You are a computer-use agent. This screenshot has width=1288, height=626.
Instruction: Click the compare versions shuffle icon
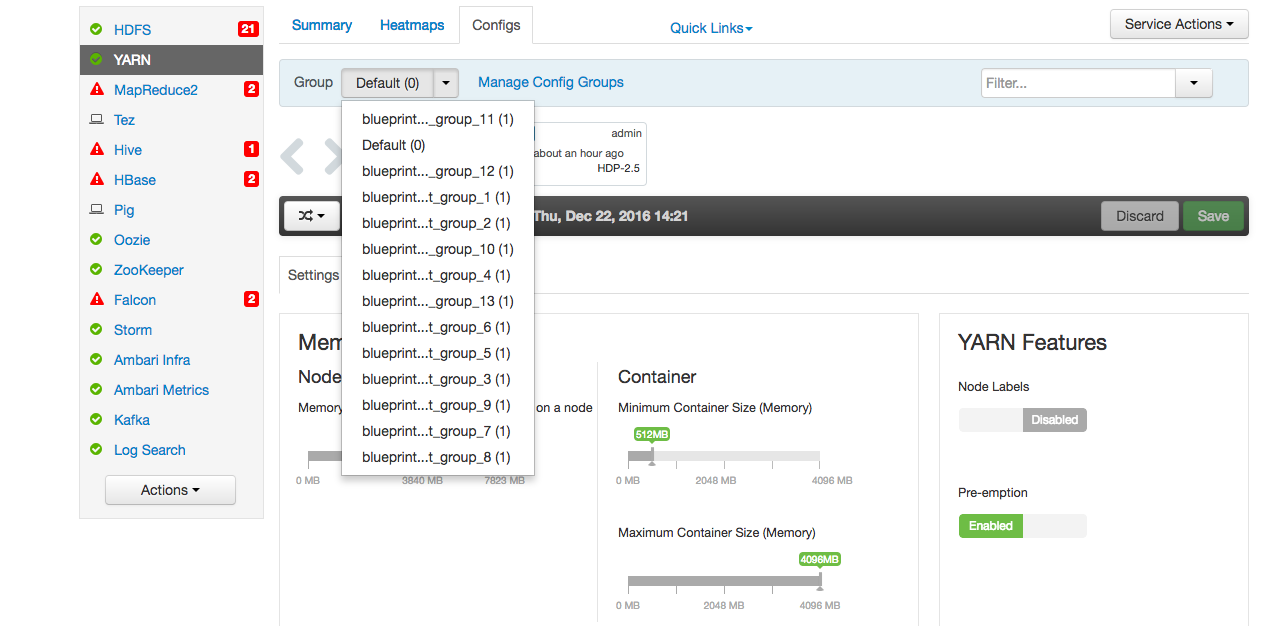(x=311, y=215)
